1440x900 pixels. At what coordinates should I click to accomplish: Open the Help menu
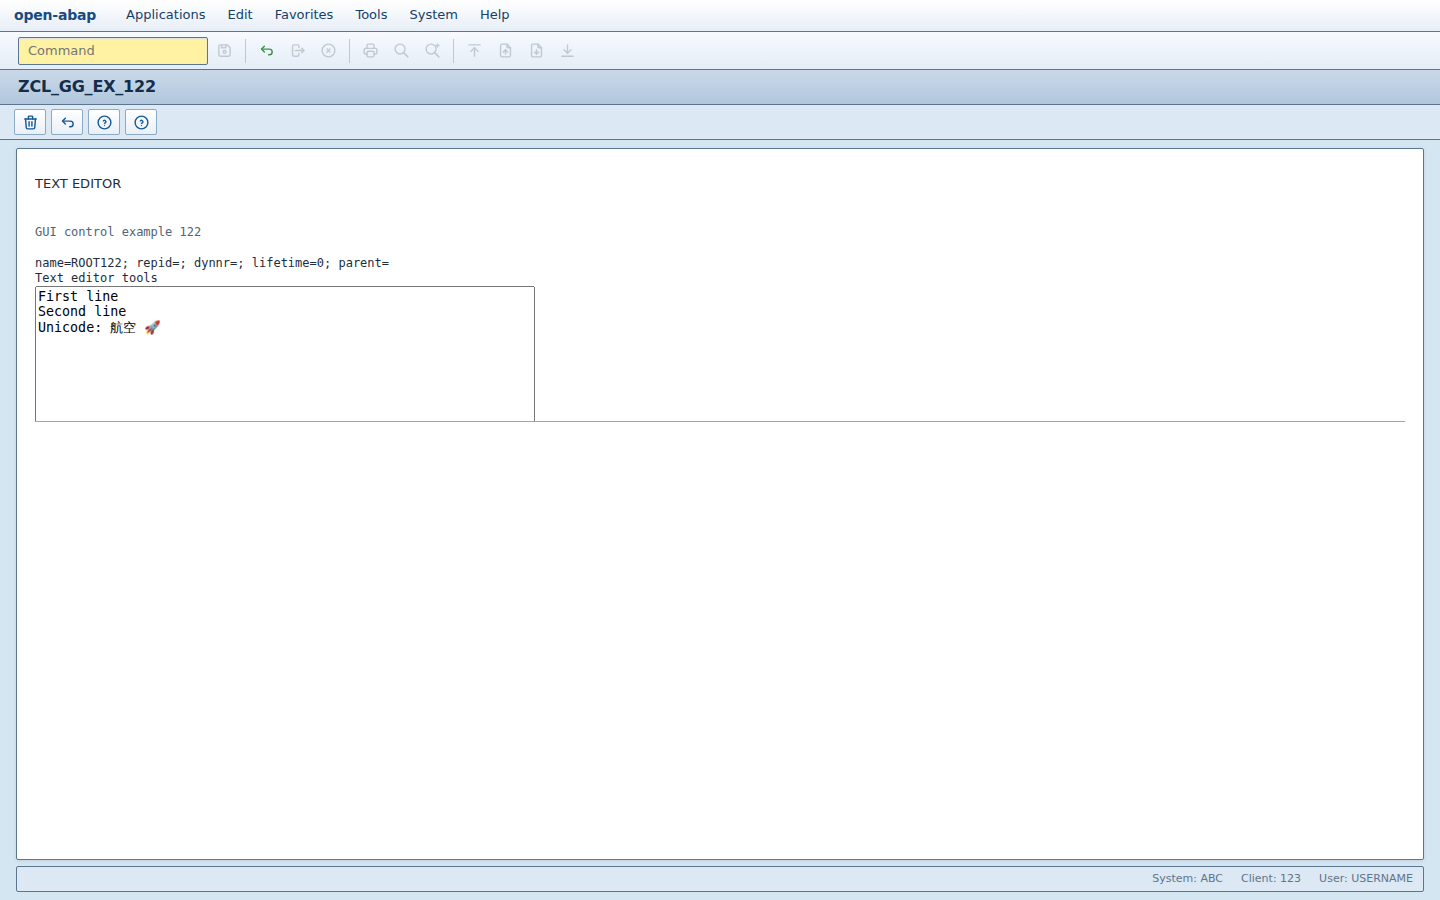[x=494, y=15]
